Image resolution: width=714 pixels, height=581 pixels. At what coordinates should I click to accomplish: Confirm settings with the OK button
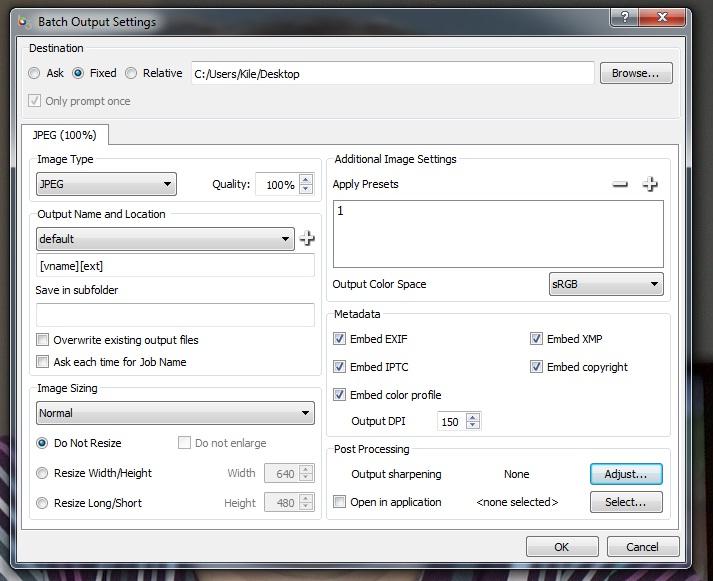562,547
